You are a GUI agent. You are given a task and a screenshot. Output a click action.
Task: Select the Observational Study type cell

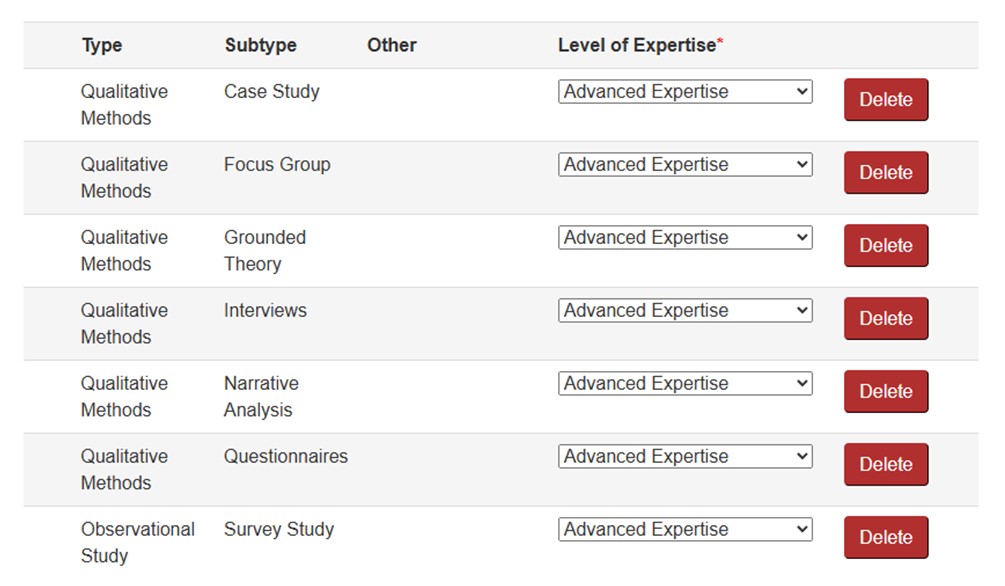137,542
